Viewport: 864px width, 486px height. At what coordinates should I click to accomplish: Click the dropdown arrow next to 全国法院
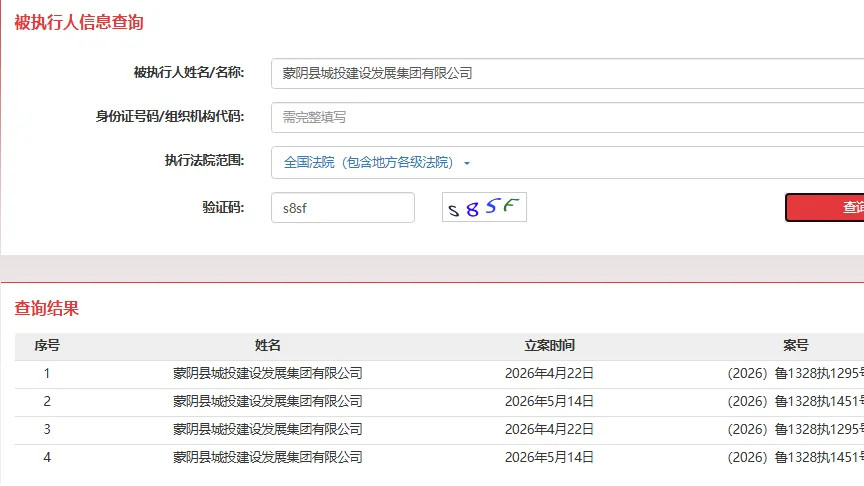click(x=467, y=163)
